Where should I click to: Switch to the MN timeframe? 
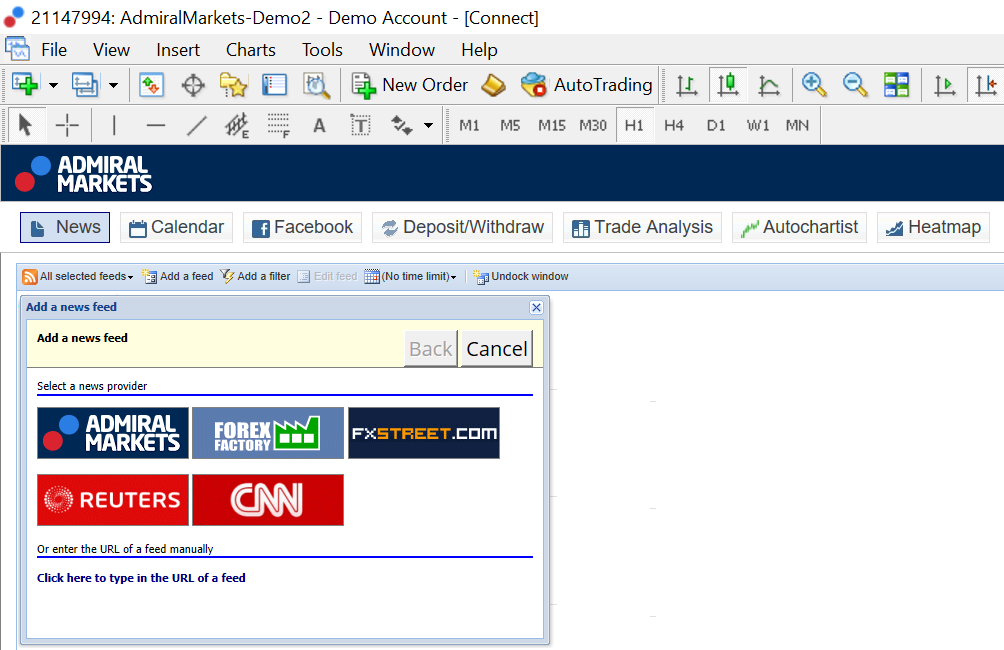797,126
